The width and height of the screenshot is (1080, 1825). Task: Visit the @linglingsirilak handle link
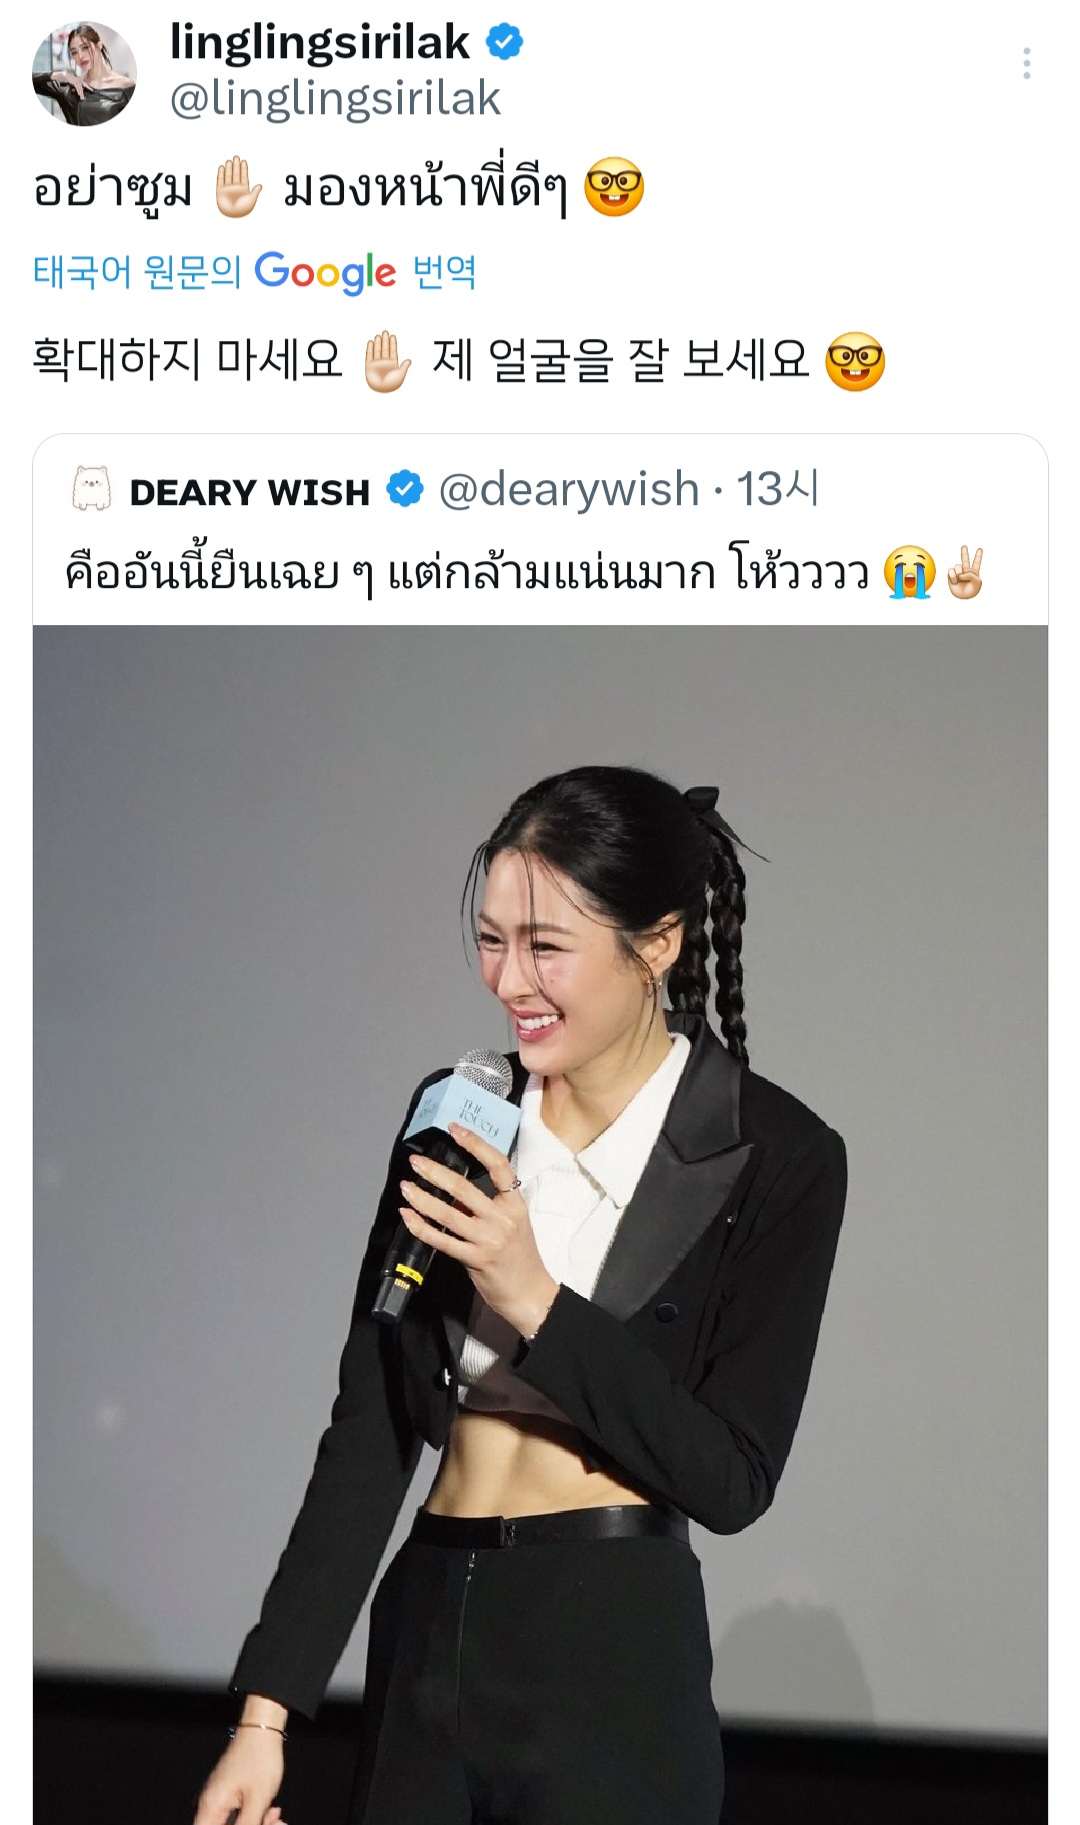334,99
